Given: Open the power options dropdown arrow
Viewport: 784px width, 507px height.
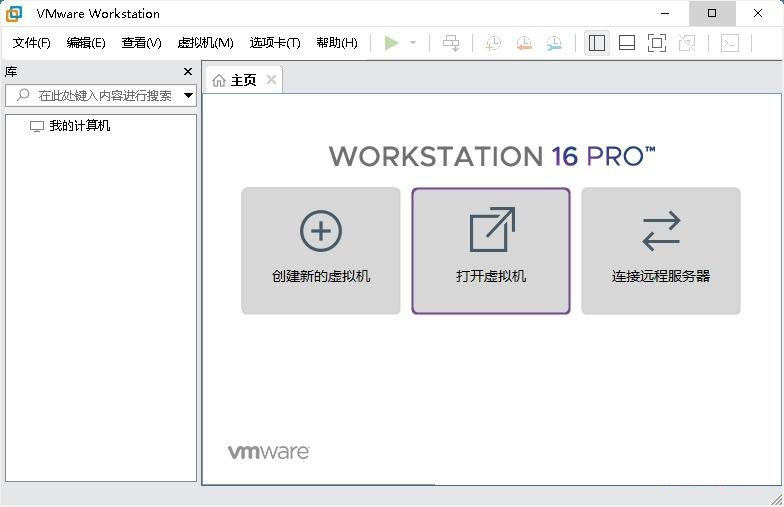Looking at the screenshot, I should (x=413, y=43).
